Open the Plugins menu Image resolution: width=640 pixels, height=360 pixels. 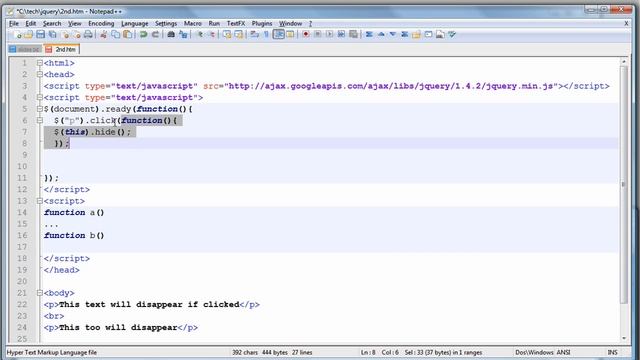(262, 24)
